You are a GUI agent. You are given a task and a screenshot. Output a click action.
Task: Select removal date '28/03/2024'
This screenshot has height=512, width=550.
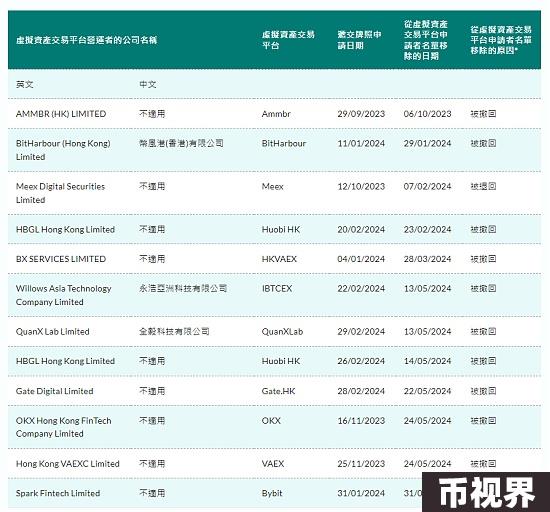[x=428, y=259]
